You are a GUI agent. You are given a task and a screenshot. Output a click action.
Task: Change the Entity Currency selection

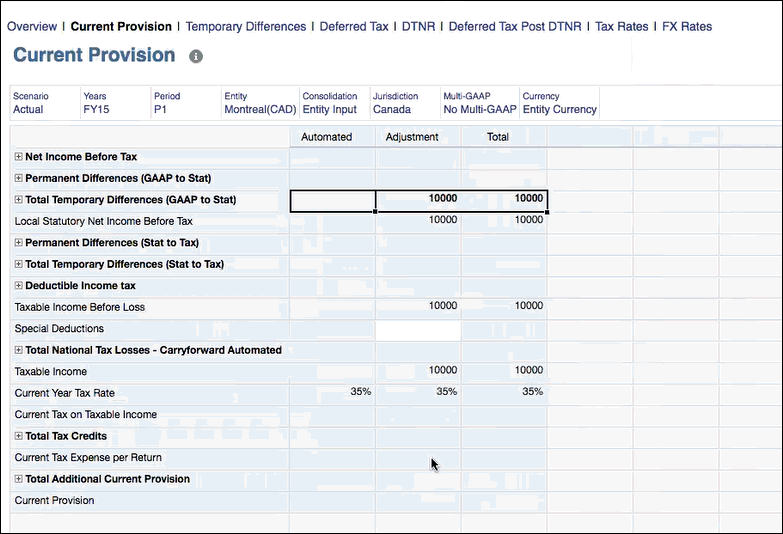[x=559, y=109]
